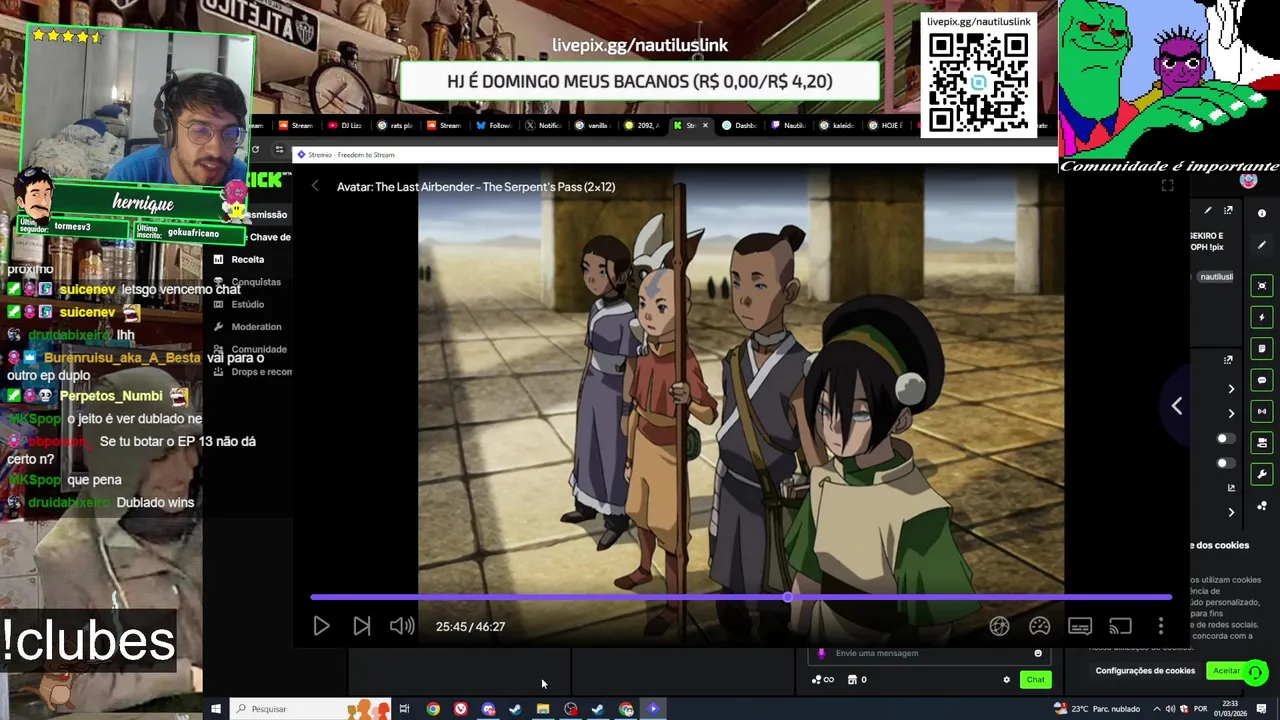Expand the second chevron row in Kick panel
This screenshot has height=720, width=1280.
pos(1231,413)
